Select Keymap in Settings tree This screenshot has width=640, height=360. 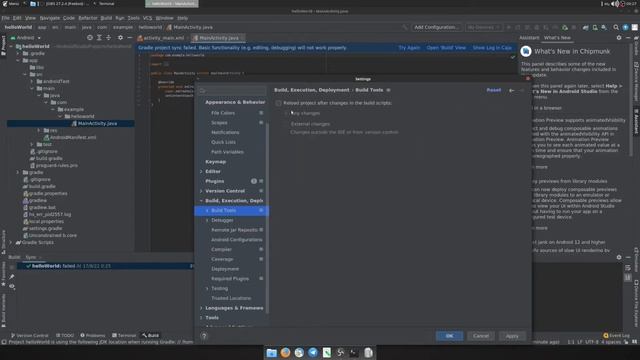(x=216, y=162)
